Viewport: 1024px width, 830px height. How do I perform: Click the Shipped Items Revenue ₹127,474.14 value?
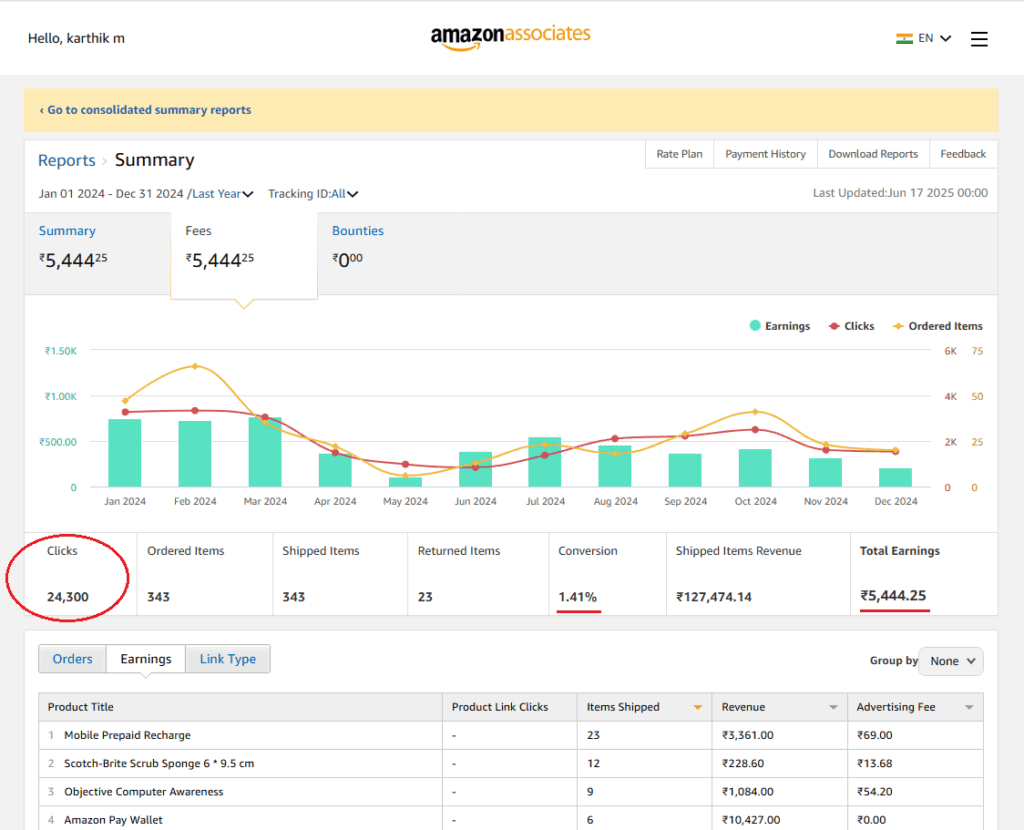pos(713,597)
